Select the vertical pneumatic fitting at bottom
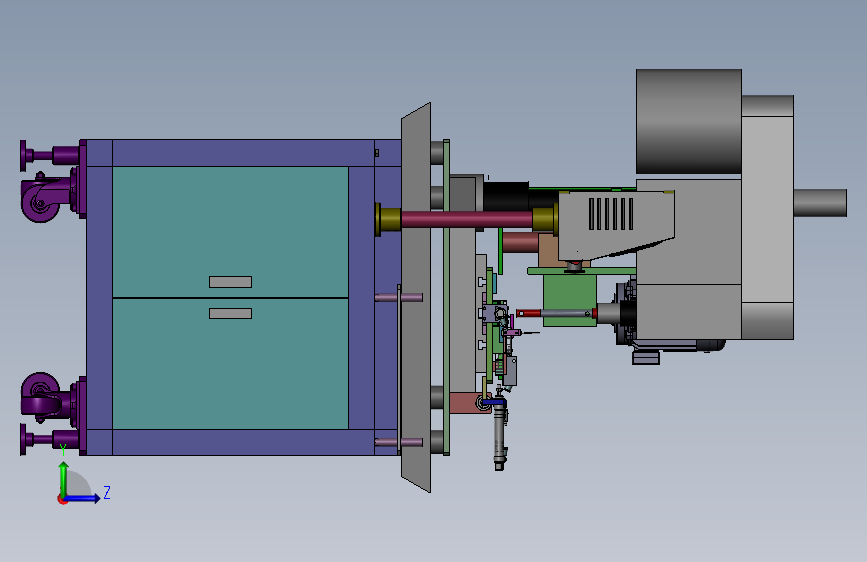Image resolution: width=867 pixels, height=562 pixels. (500, 432)
